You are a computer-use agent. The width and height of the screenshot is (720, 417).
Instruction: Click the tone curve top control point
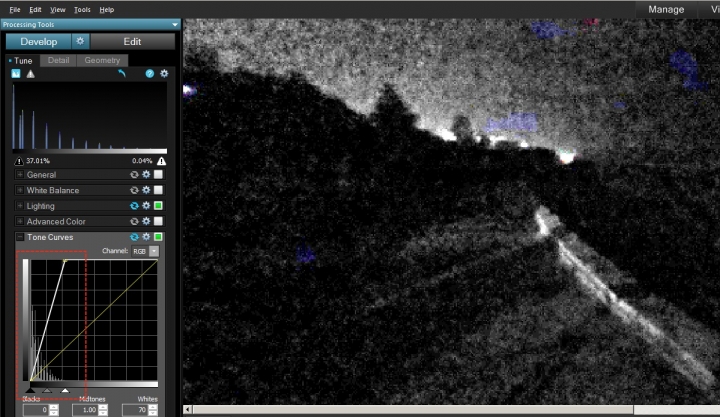coord(65,261)
